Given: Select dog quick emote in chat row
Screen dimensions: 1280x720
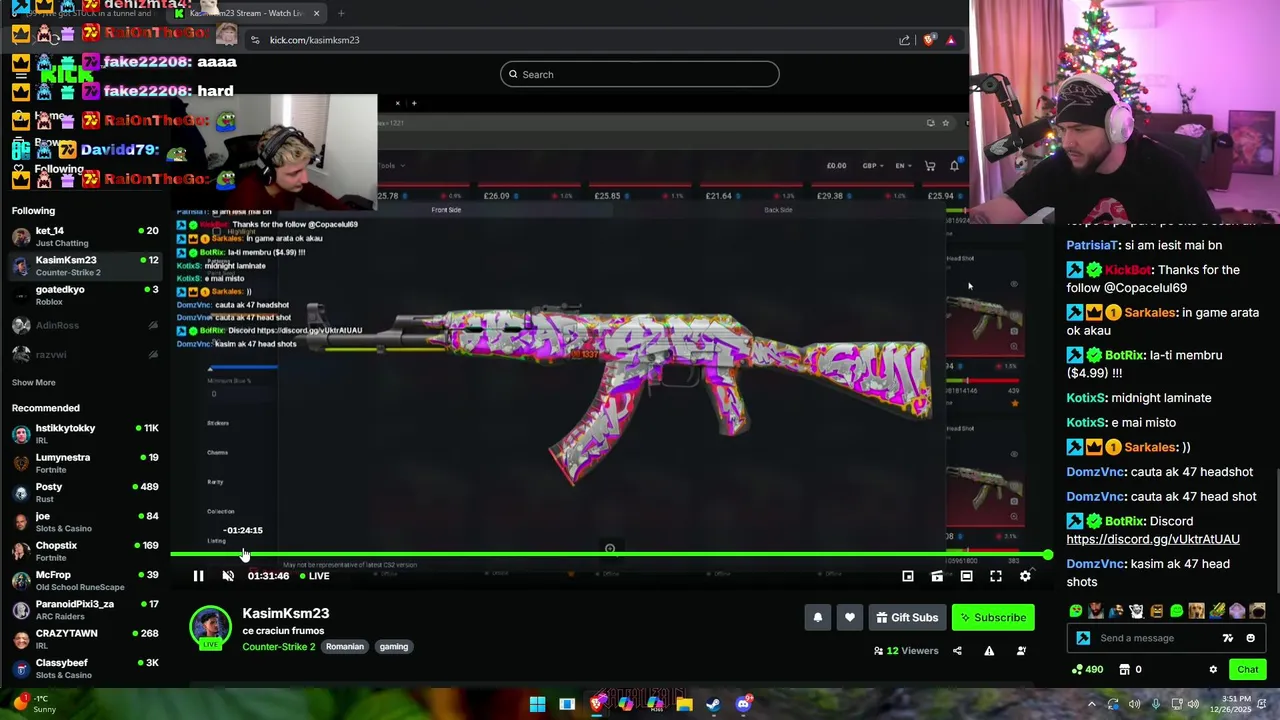Looking at the screenshot, I should coord(1197,611).
